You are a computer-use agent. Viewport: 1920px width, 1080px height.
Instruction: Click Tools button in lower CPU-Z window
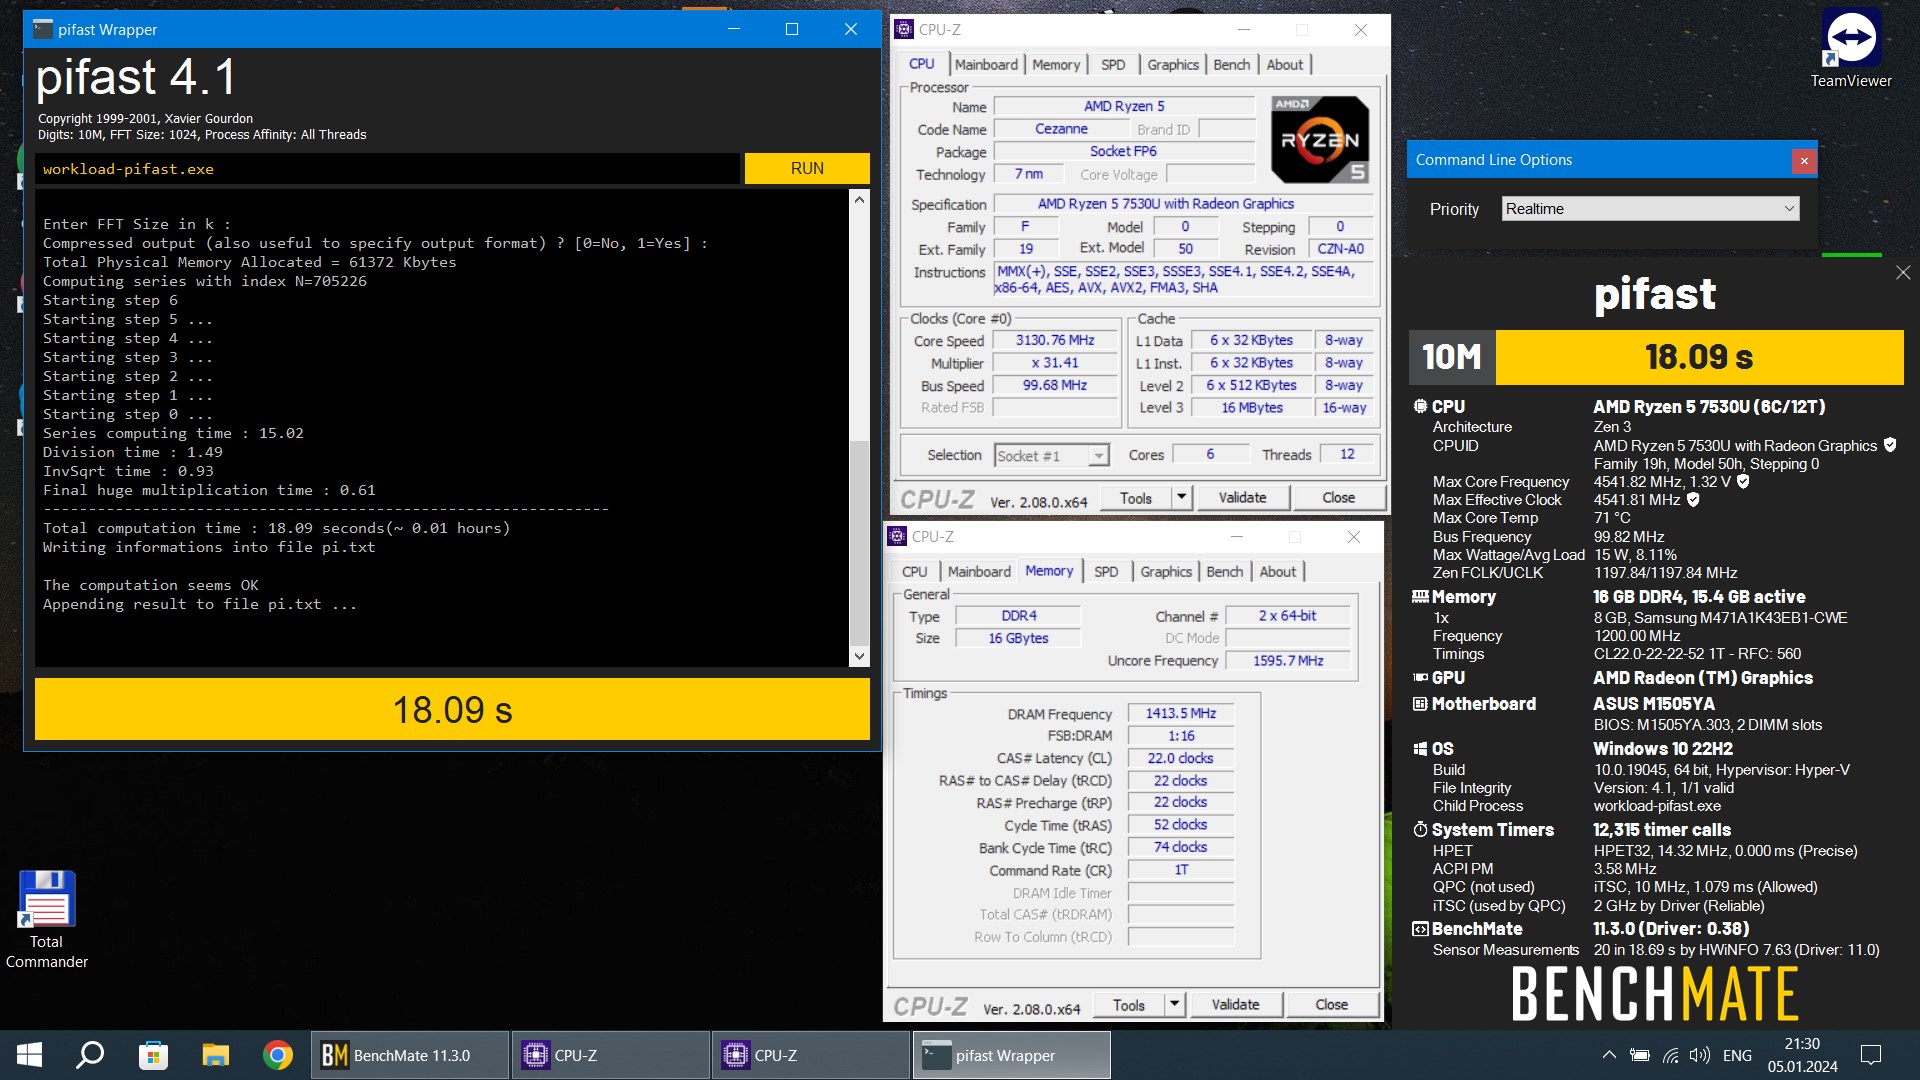[x=1129, y=1005]
